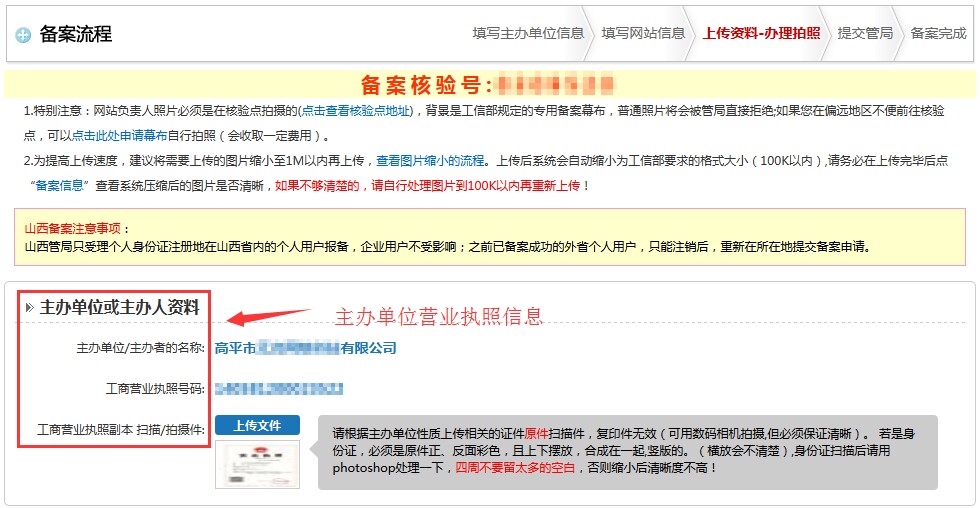Screen dimensions: 980x508
Task: Go to the 填写主办单位信息 step
Action: tap(528, 33)
